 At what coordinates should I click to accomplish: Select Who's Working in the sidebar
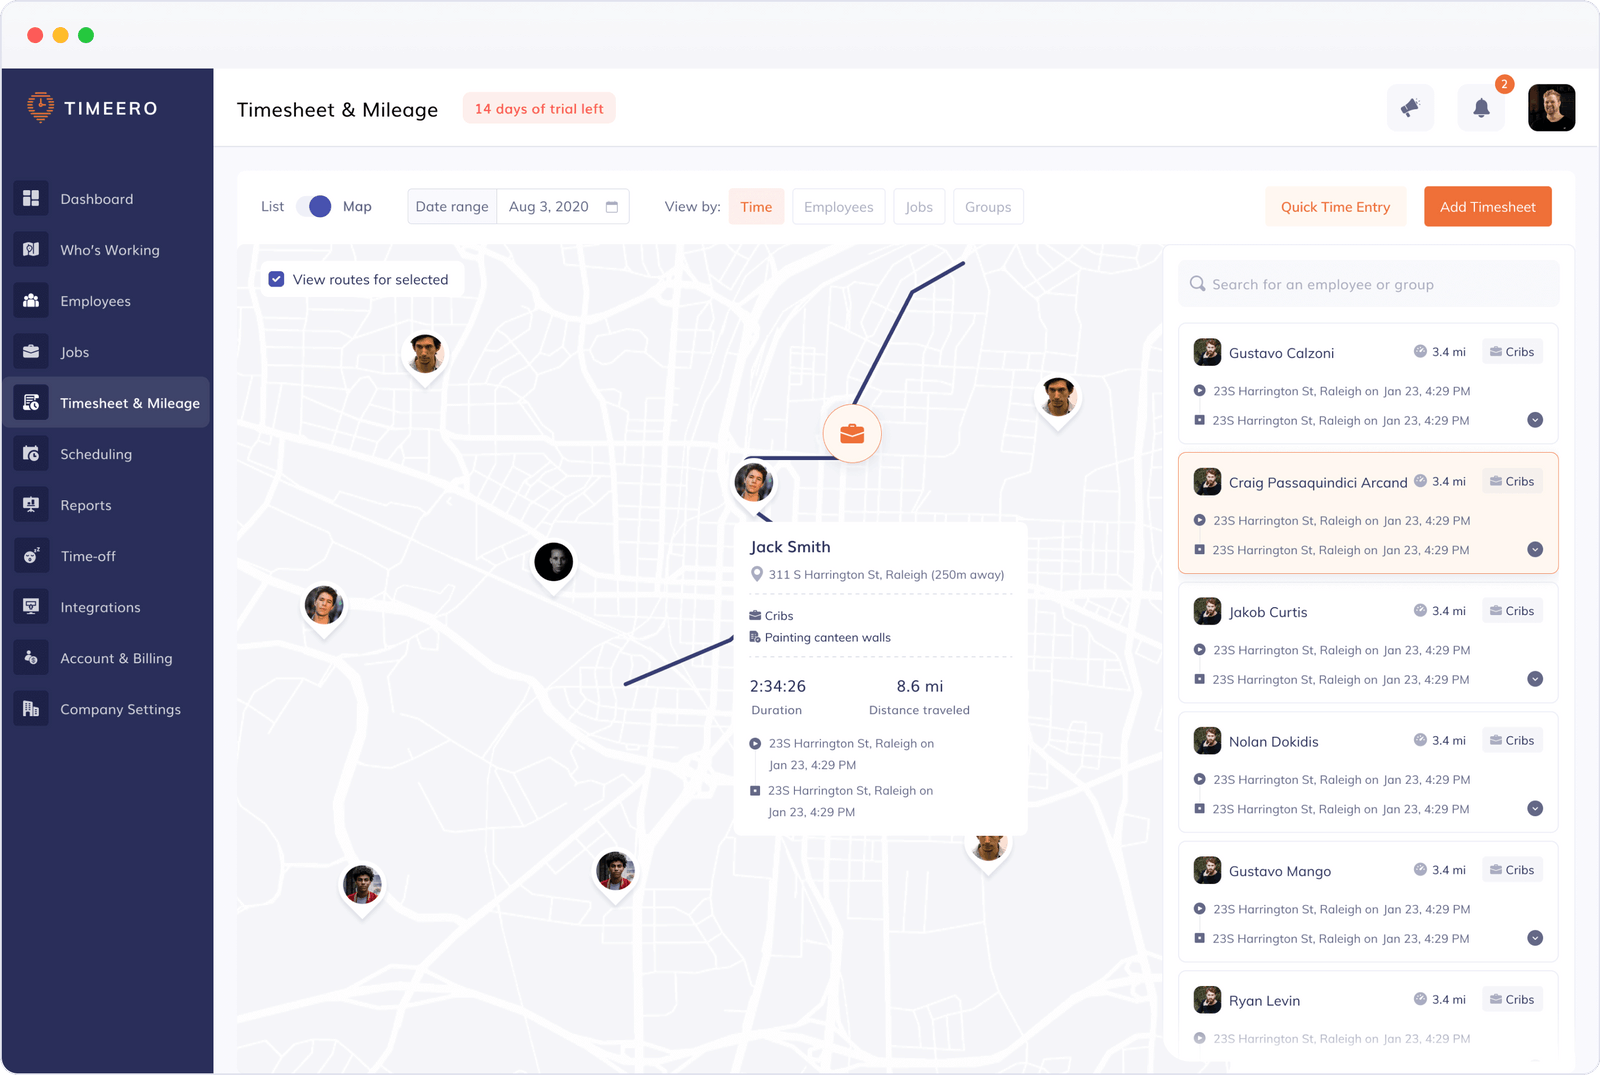[x=110, y=249]
